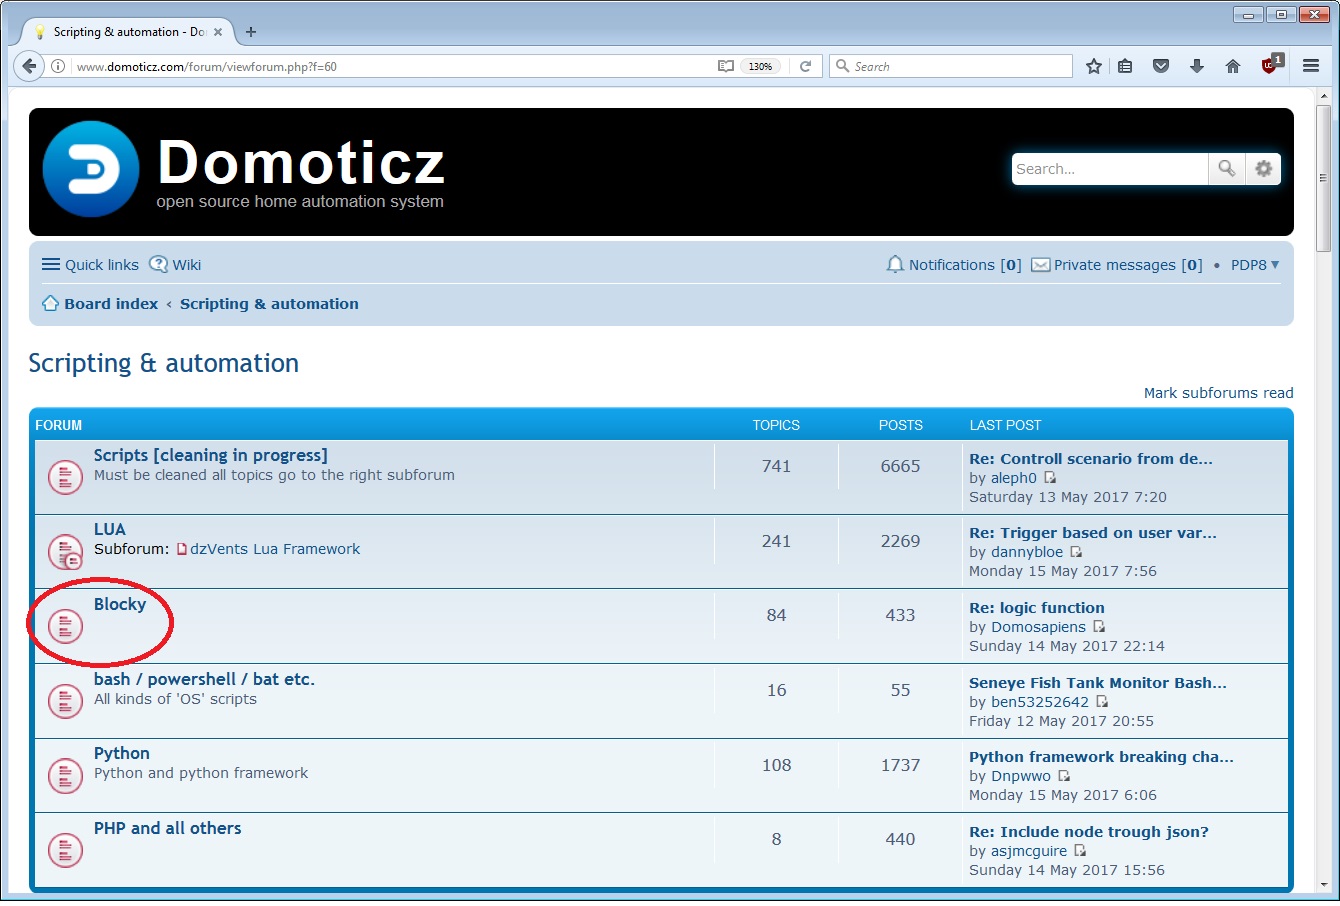
Task: Open last post Re: Trigger based on user var…
Action: [1093, 533]
